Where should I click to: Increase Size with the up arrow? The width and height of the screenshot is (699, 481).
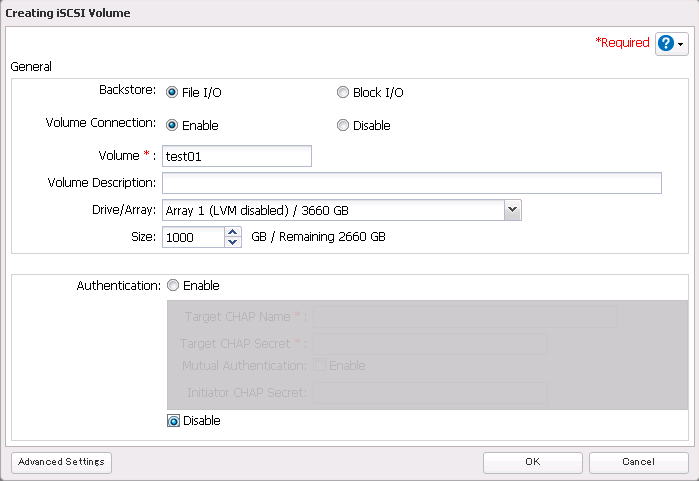[x=233, y=232]
